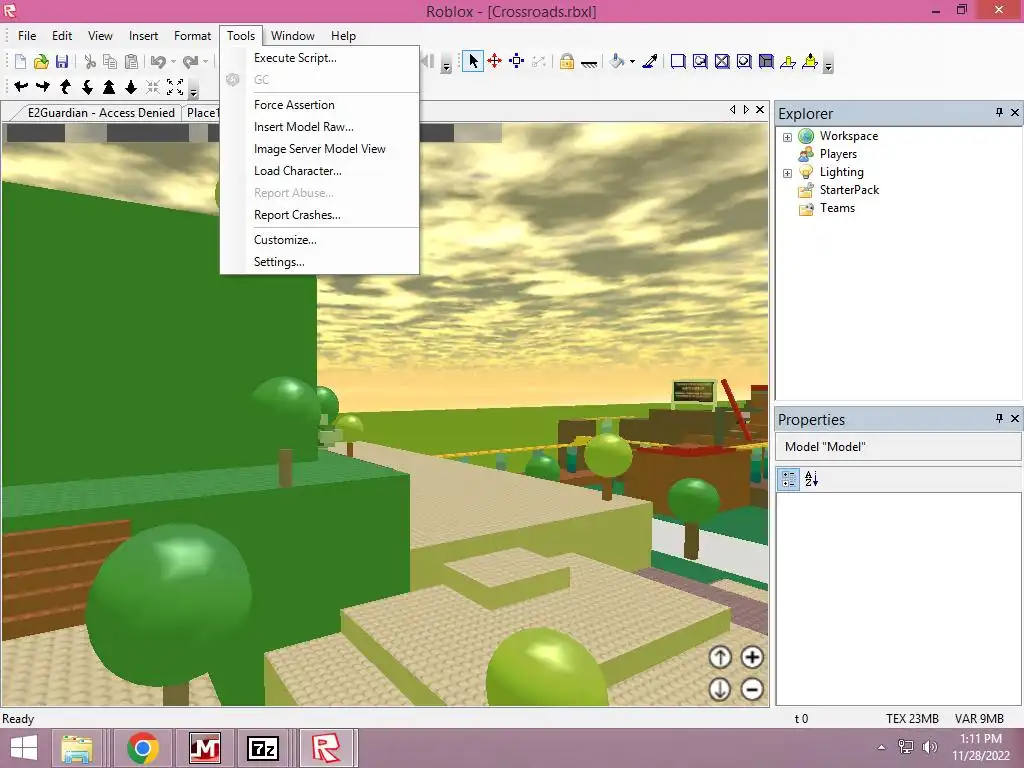Click the Copy icon in toolbar

[x=110, y=61]
